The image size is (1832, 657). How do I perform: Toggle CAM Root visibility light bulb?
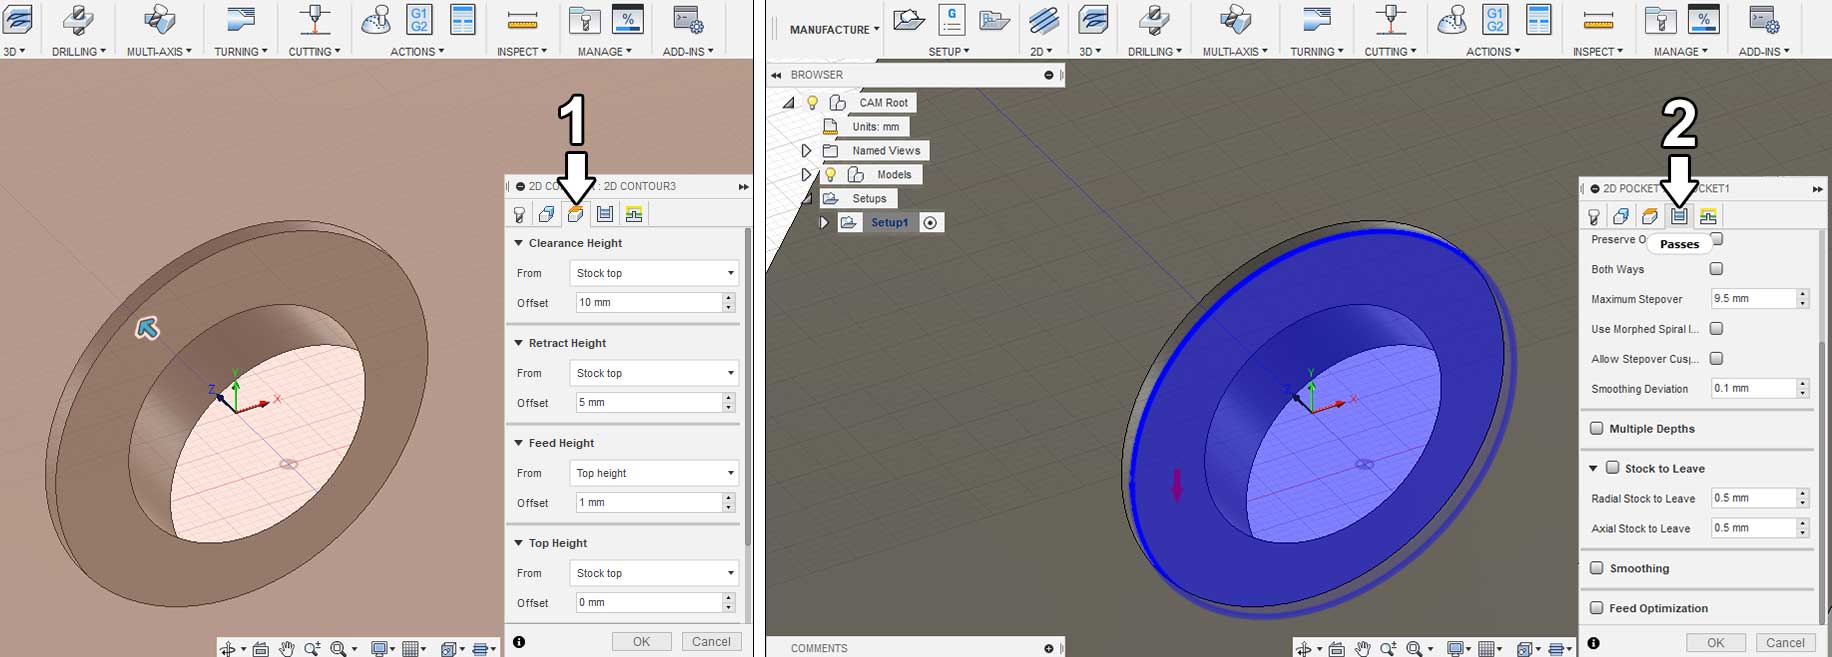tap(813, 102)
